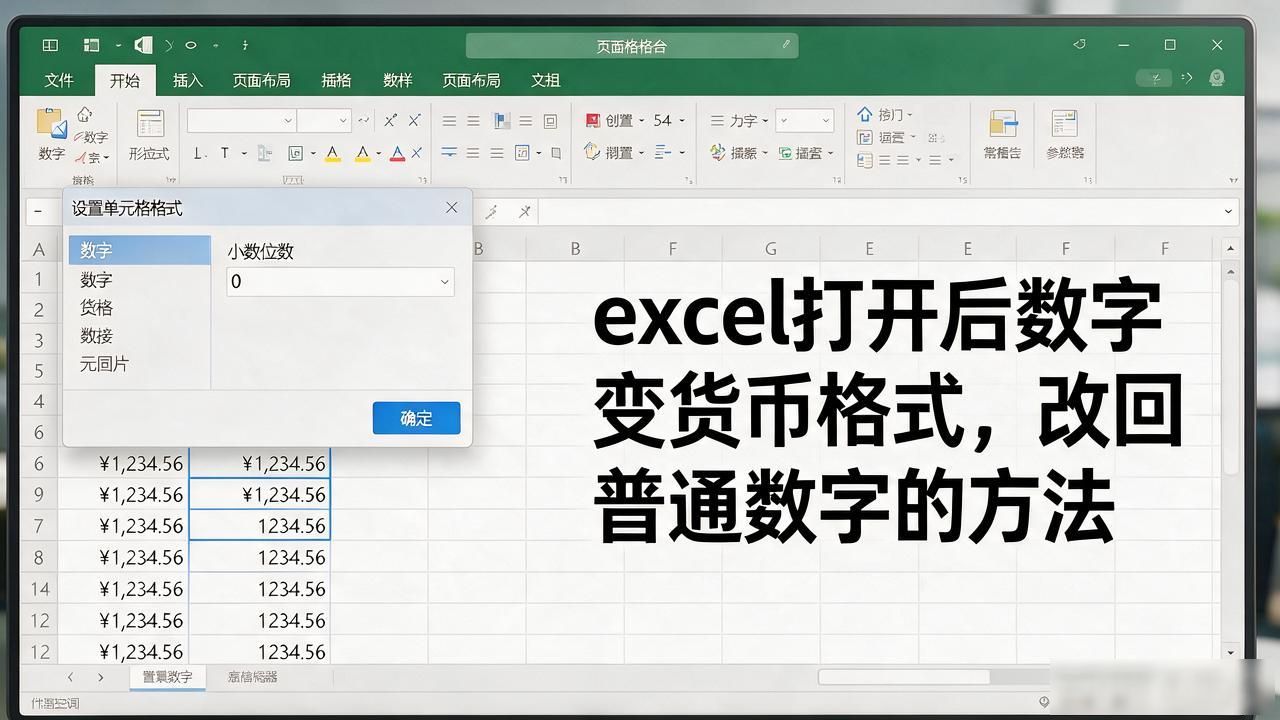Click the title search box 页面格格合

(632, 45)
